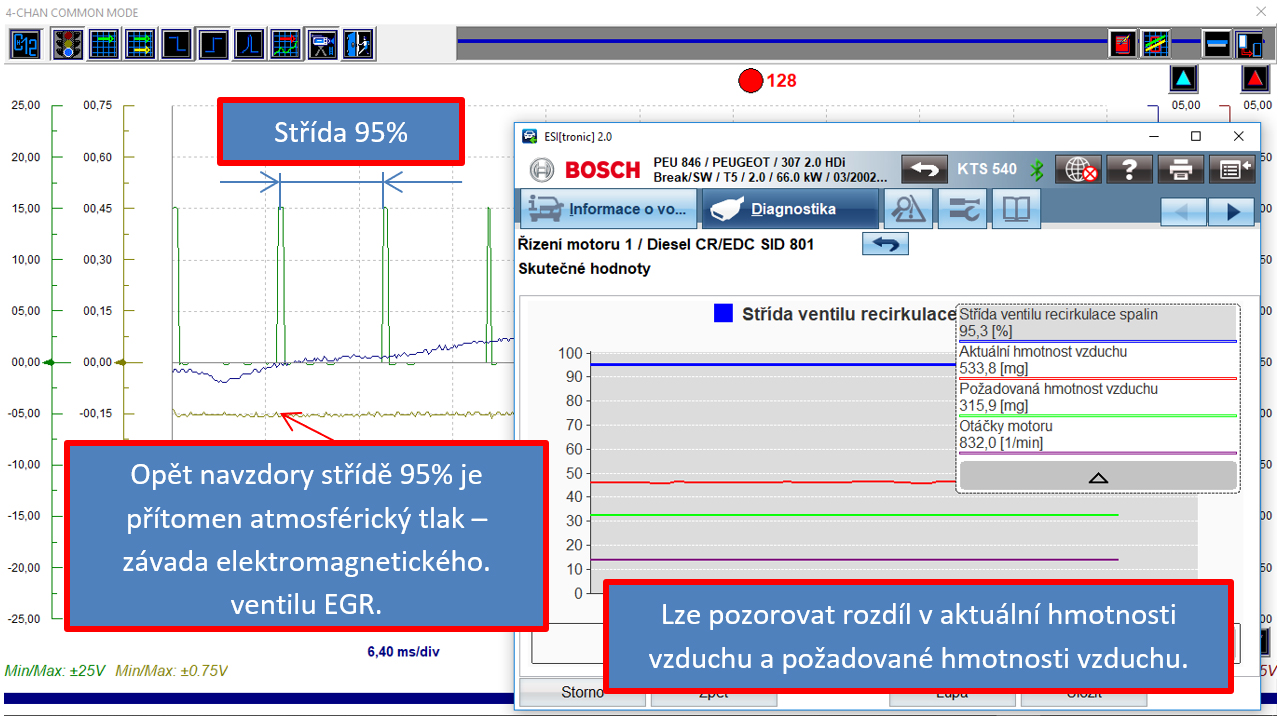The width and height of the screenshot is (1278, 716).
Task: Click the blue signal overview bar at top
Action: click(x=780, y=41)
